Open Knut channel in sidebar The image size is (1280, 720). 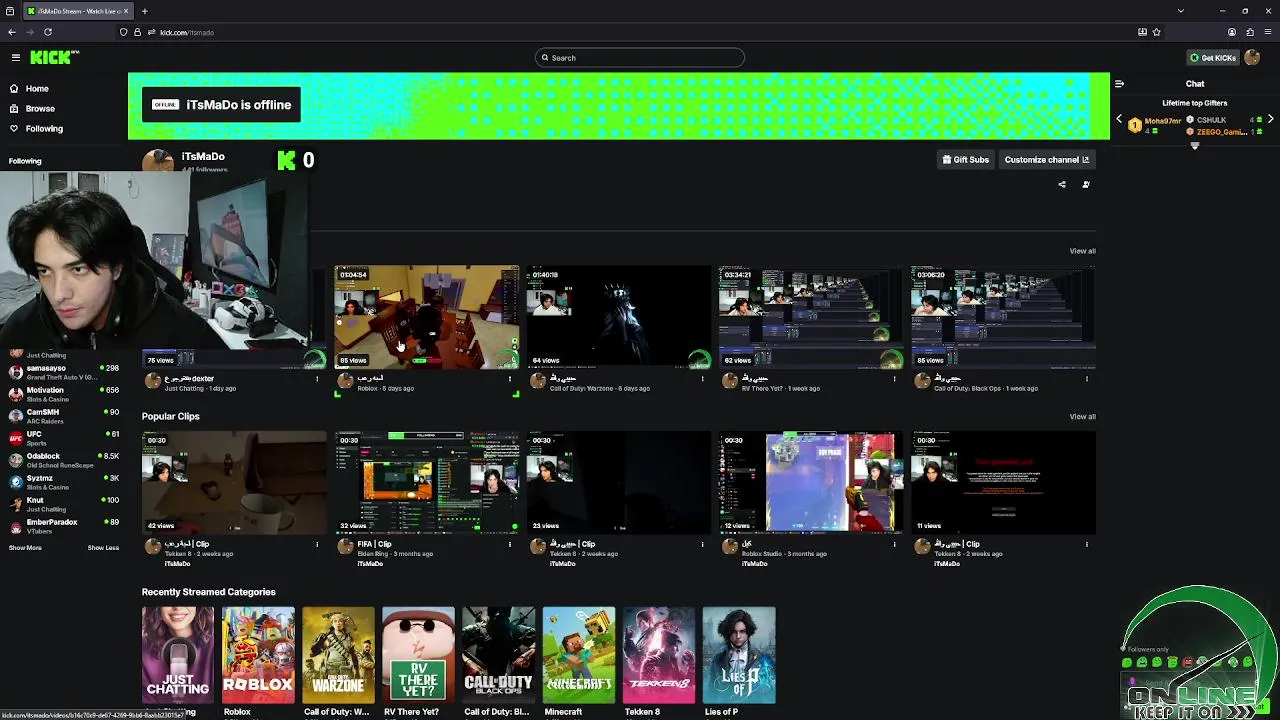[x=64, y=504]
